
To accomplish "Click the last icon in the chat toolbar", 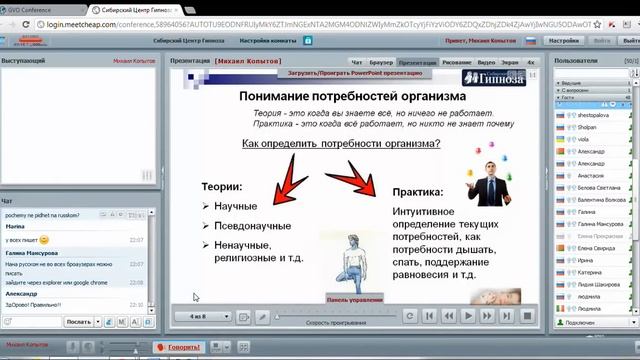I will pyautogui.click(x=149, y=322).
